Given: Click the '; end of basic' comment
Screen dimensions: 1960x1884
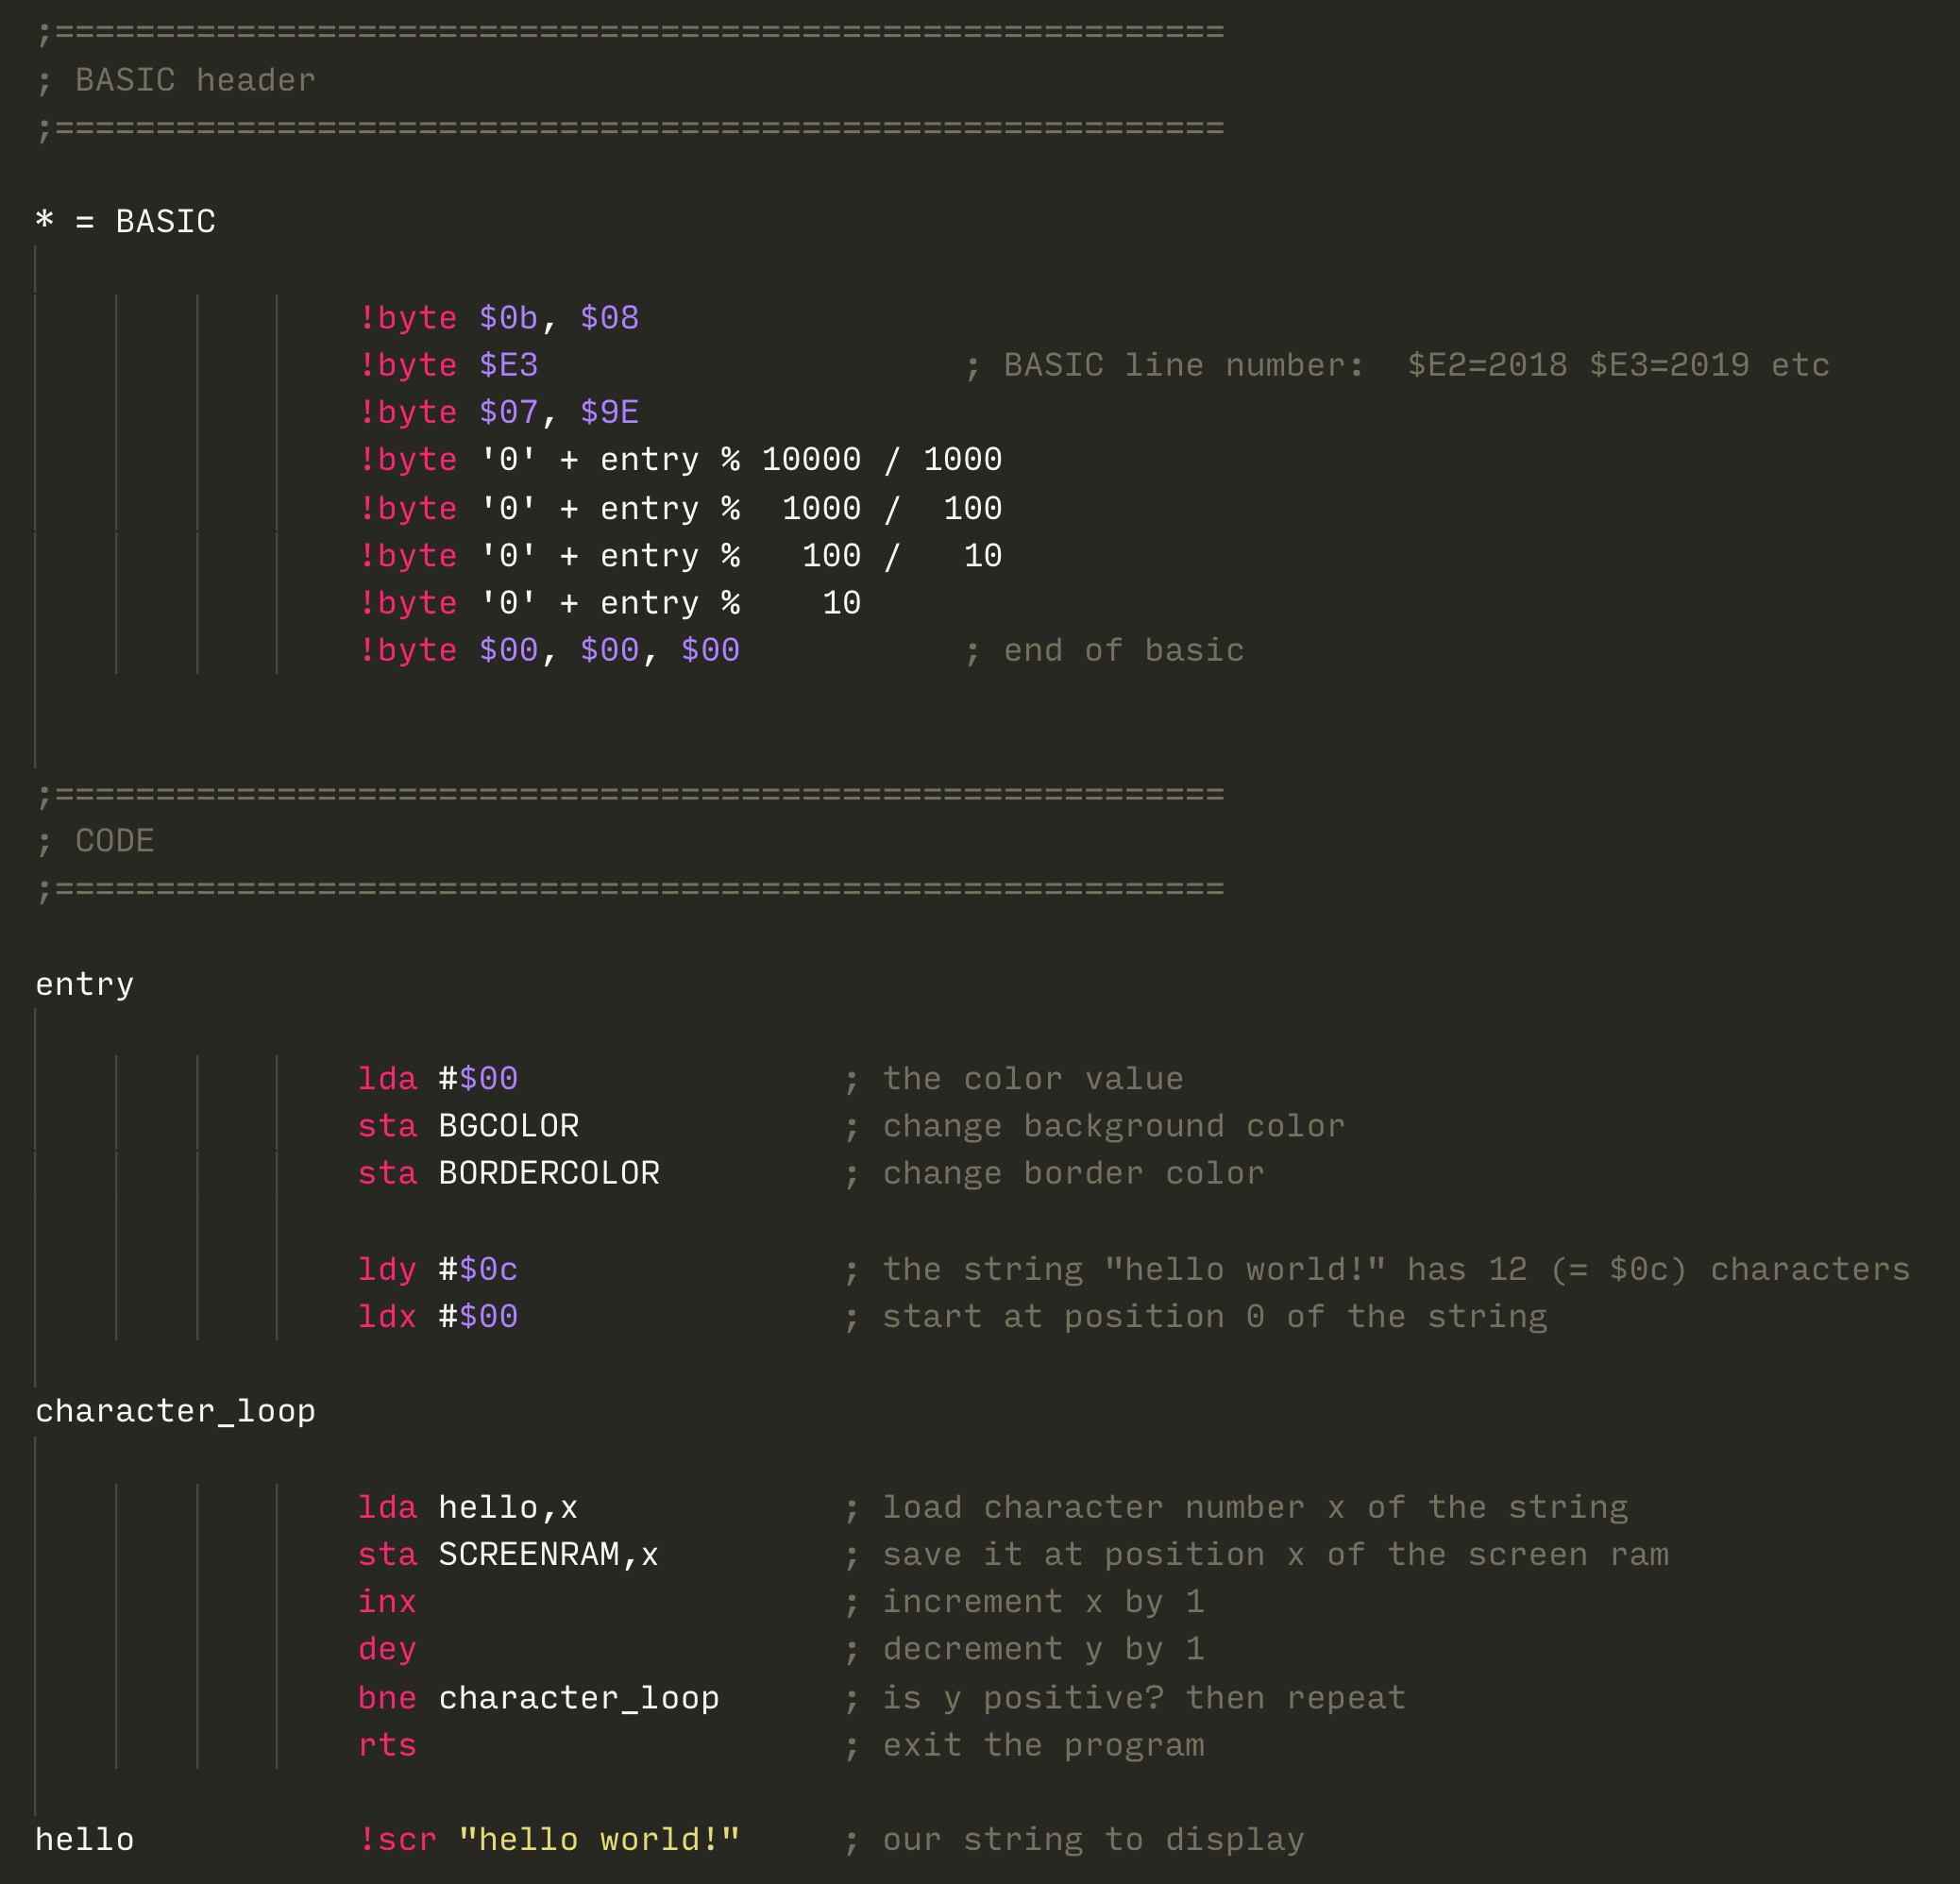Looking at the screenshot, I should click(1104, 650).
